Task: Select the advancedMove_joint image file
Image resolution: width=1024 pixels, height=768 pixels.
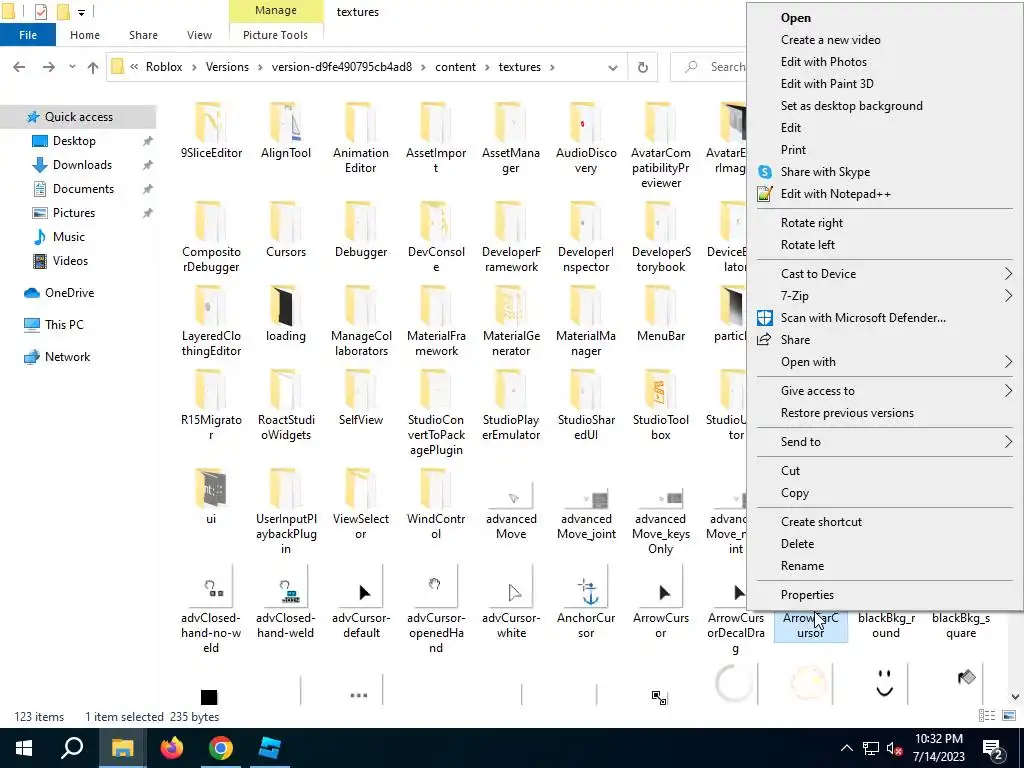Action: pos(586,511)
